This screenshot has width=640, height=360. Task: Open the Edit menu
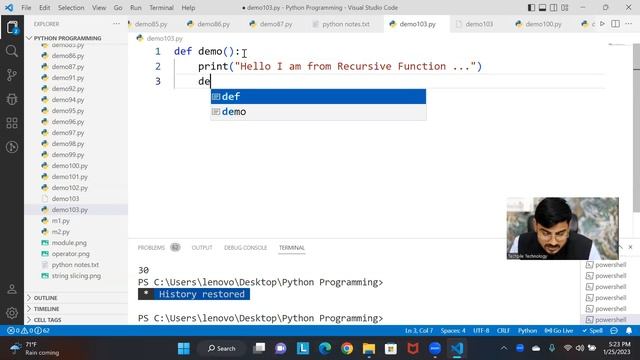tap(44, 8)
